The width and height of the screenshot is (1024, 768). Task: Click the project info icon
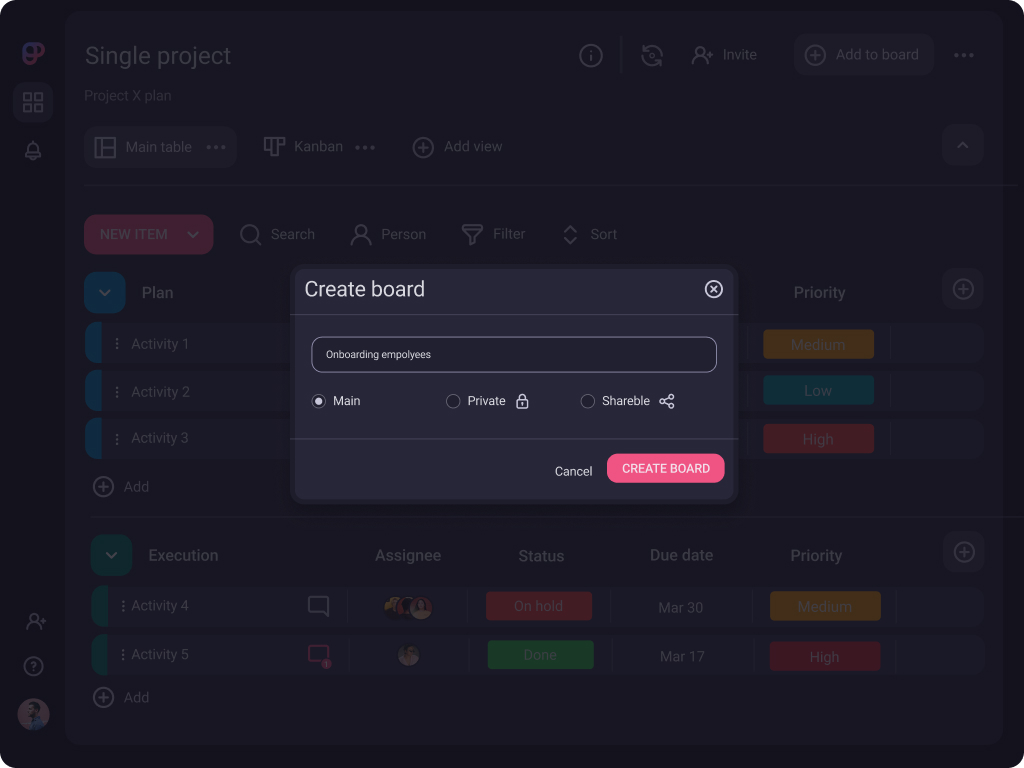click(591, 56)
